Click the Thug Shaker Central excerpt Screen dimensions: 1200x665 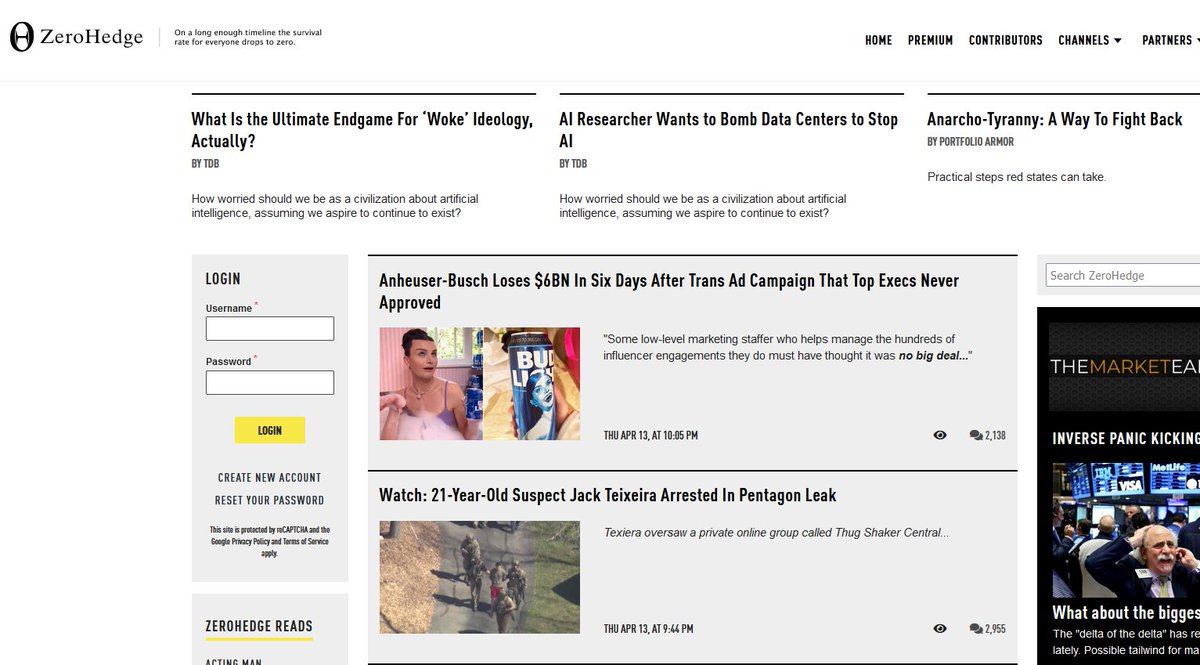pos(776,532)
